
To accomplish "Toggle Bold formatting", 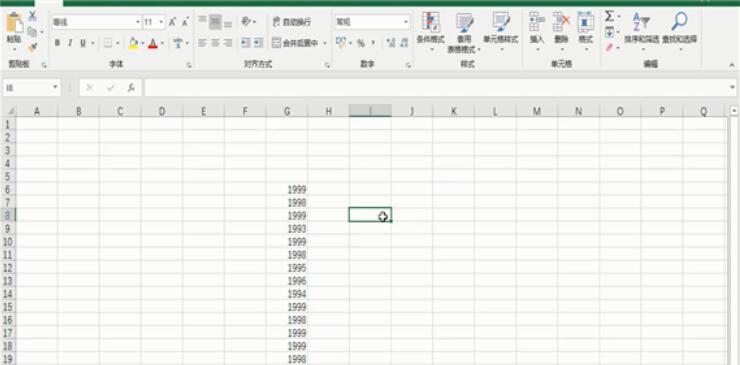I will [58, 43].
